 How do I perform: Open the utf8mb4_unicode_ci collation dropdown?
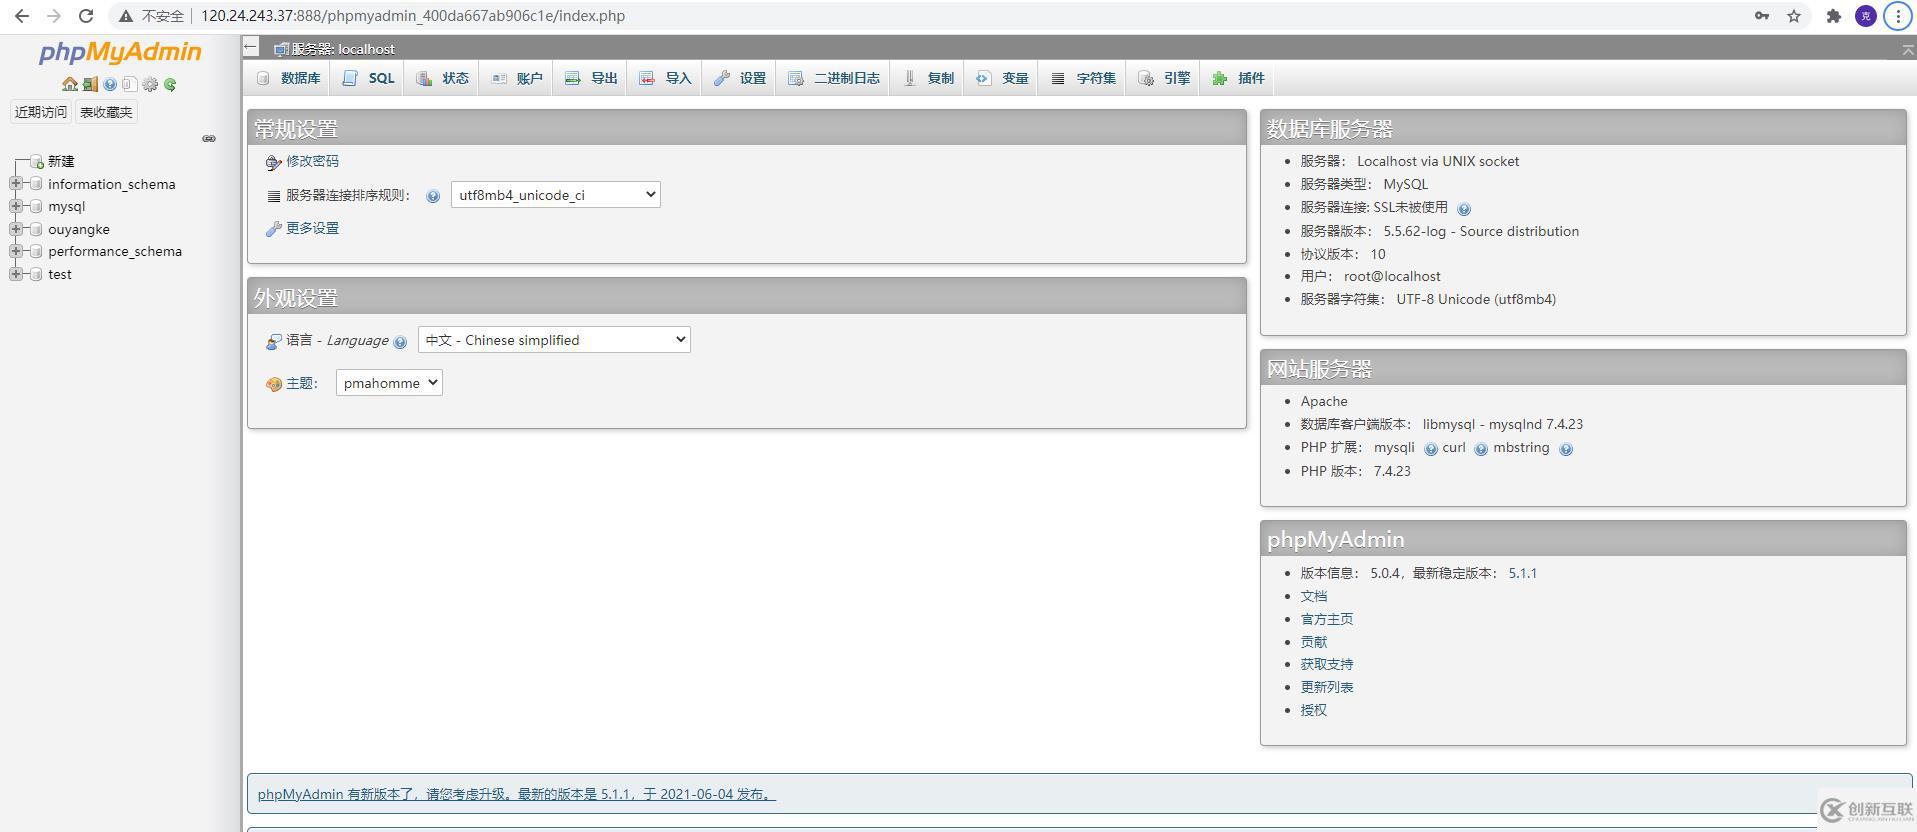pos(556,195)
